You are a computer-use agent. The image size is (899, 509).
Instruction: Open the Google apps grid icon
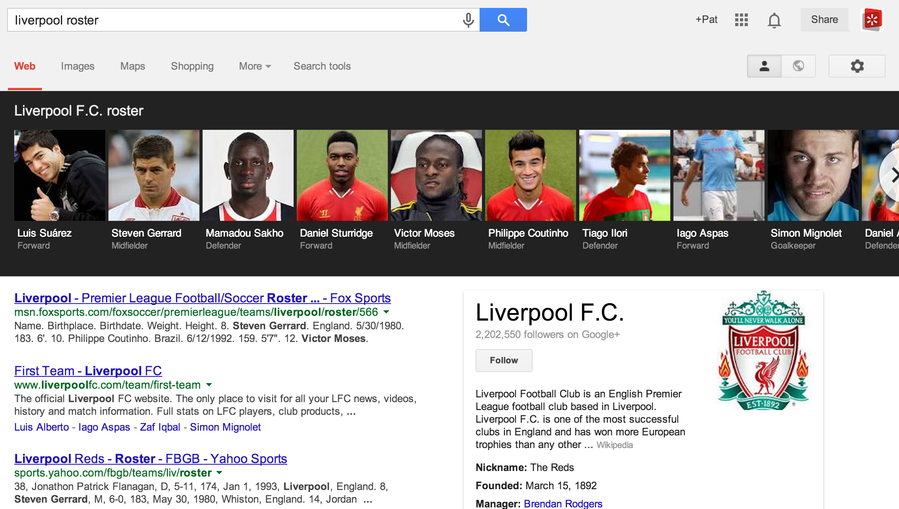tap(741, 20)
